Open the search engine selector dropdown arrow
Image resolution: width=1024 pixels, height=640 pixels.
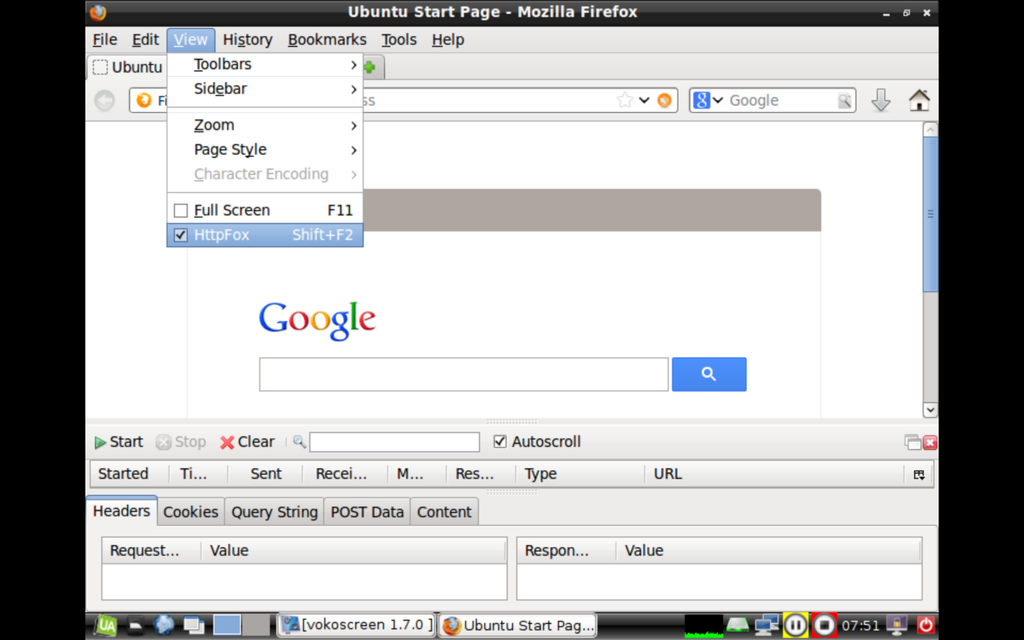click(x=718, y=100)
